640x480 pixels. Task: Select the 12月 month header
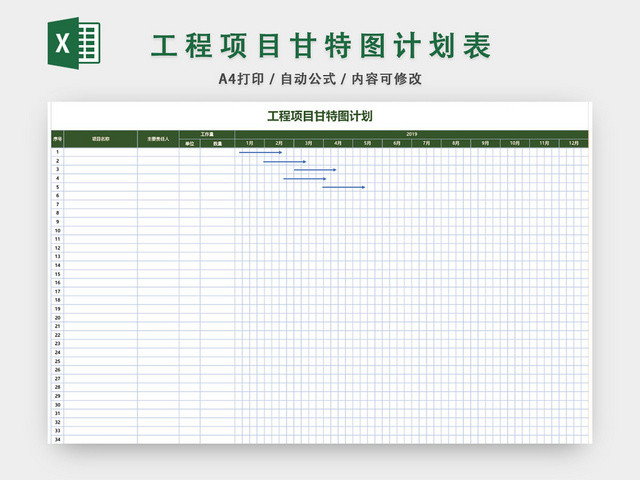pyautogui.click(x=573, y=143)
